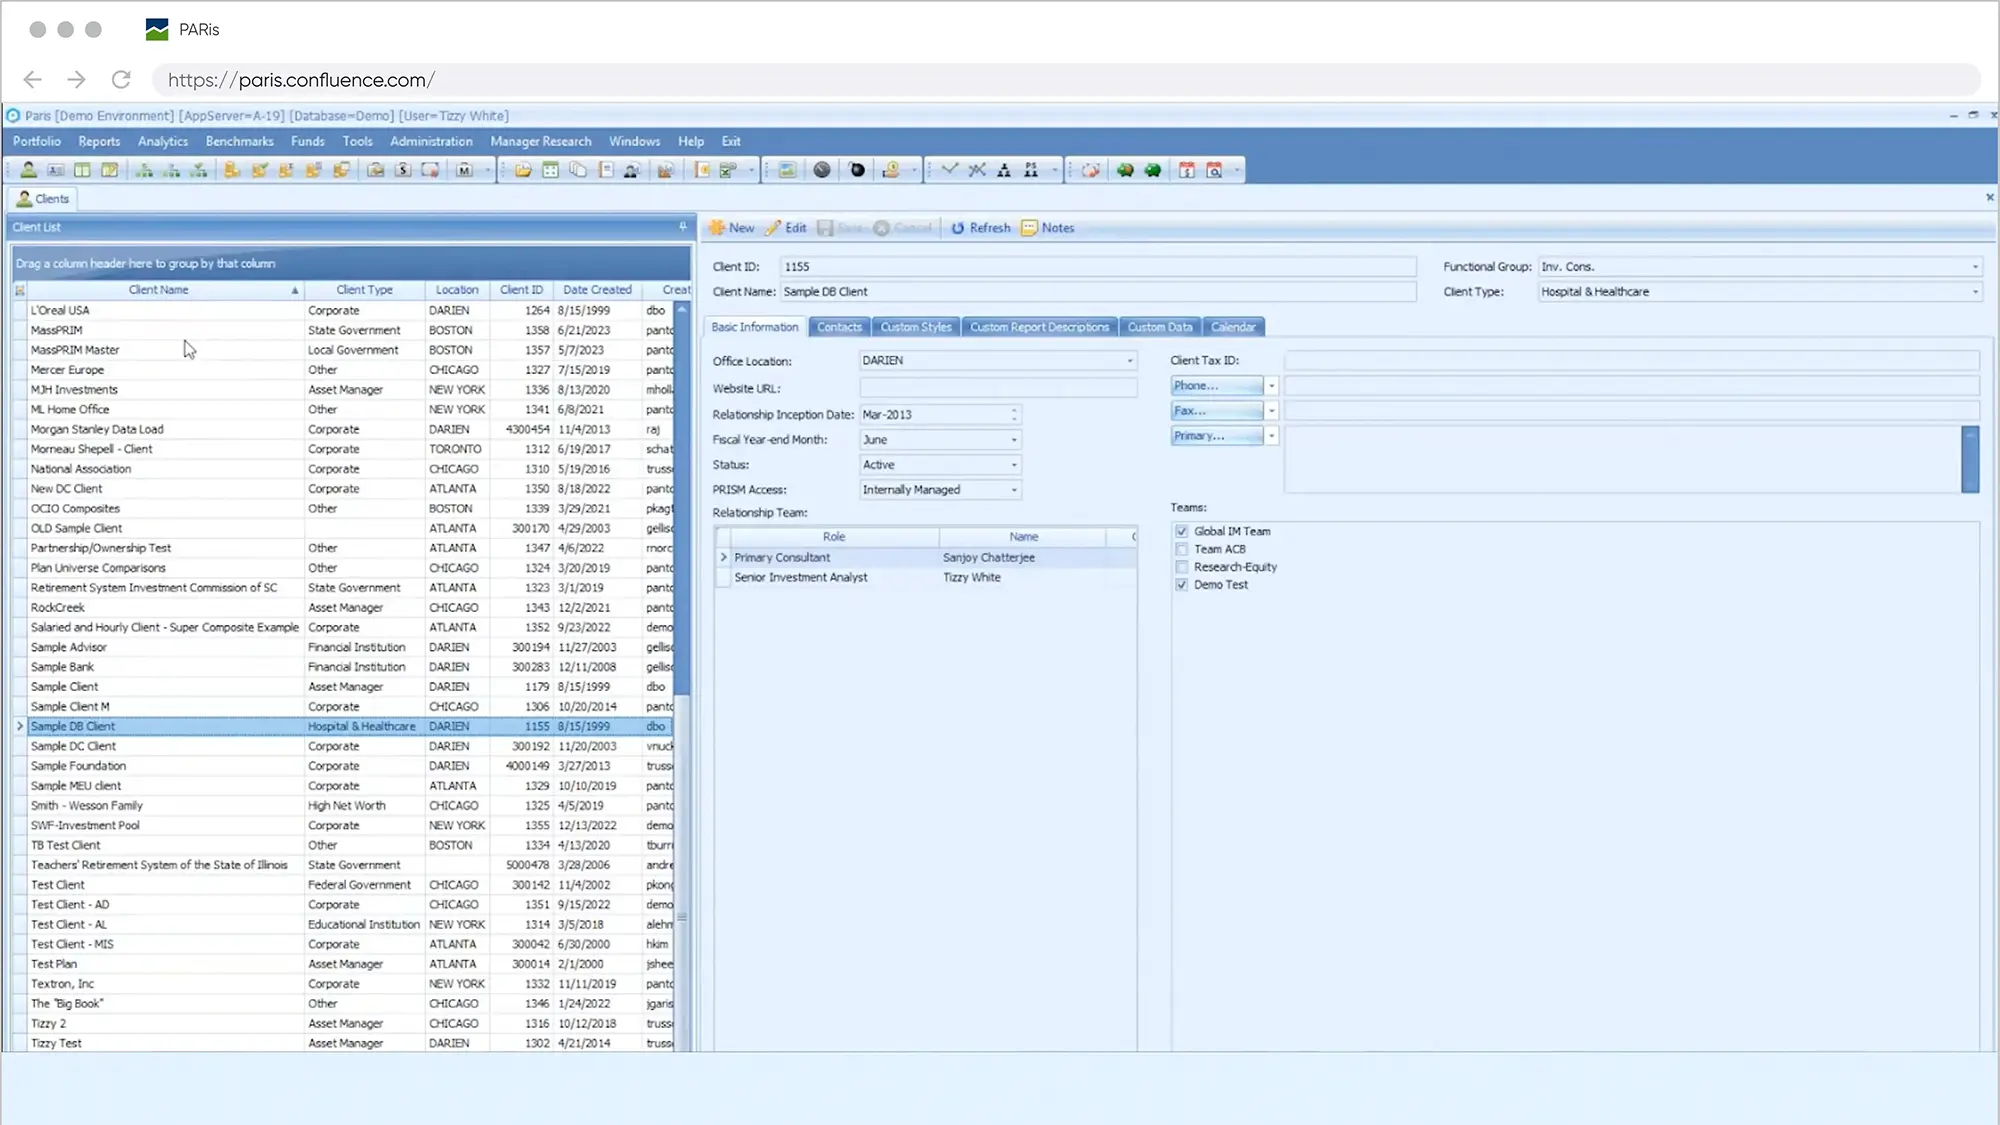Uncheck the Global IM Team checkbox
This screenshot has width=2000, height=1125.
click(1182, 531)
